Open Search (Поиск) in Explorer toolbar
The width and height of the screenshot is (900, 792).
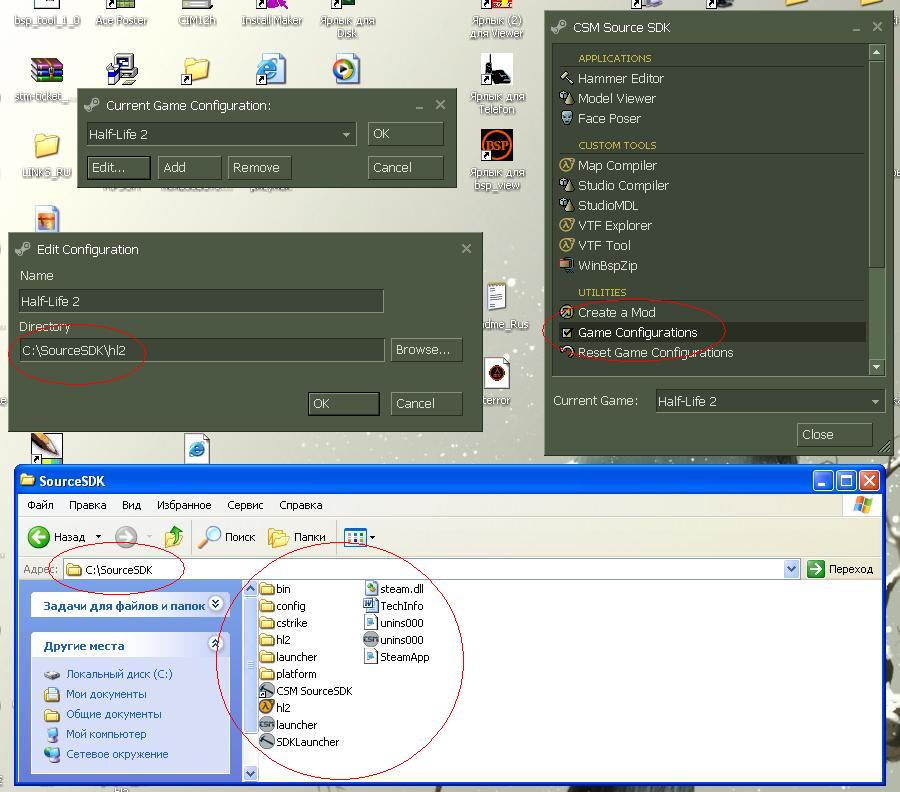click(227, 537)
